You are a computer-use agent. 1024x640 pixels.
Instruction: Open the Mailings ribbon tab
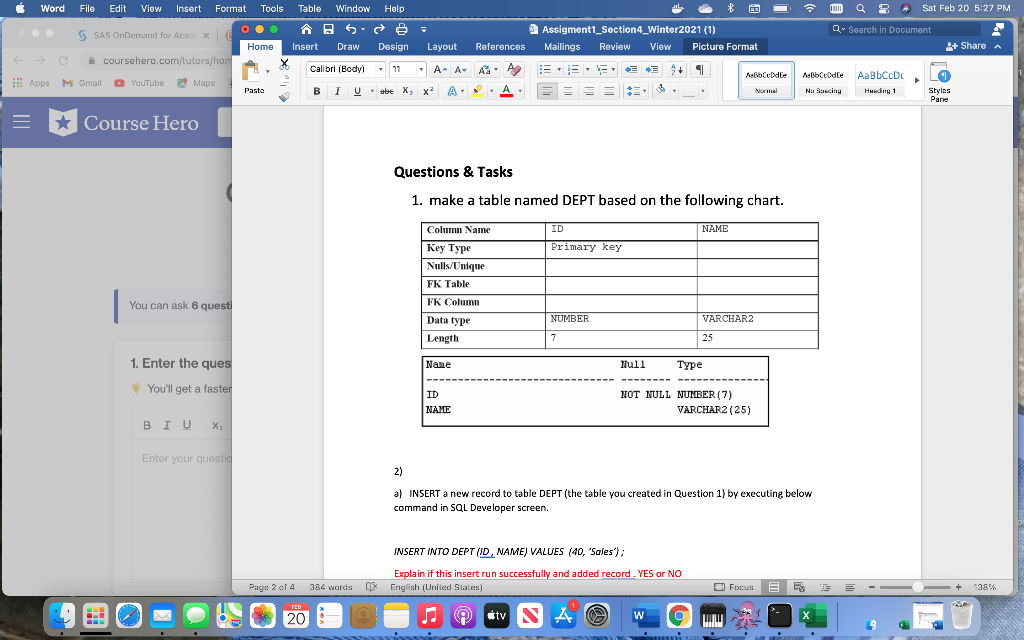(561, 46)
